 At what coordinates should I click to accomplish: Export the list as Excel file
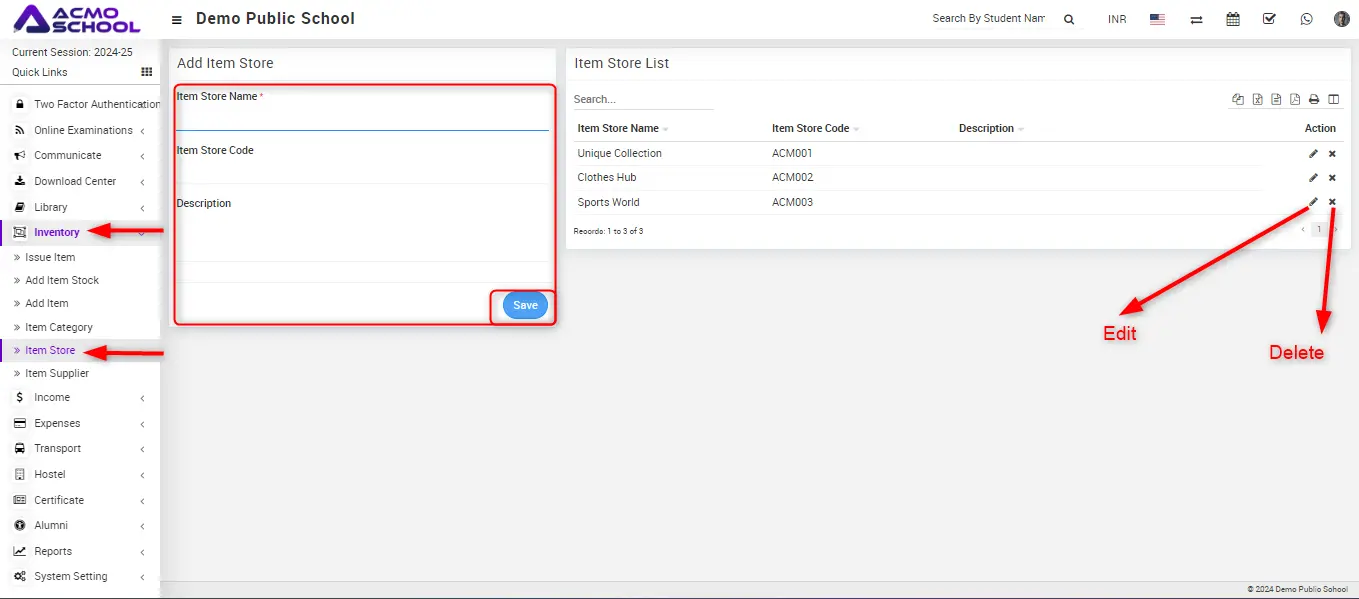tap(1257, 99)
